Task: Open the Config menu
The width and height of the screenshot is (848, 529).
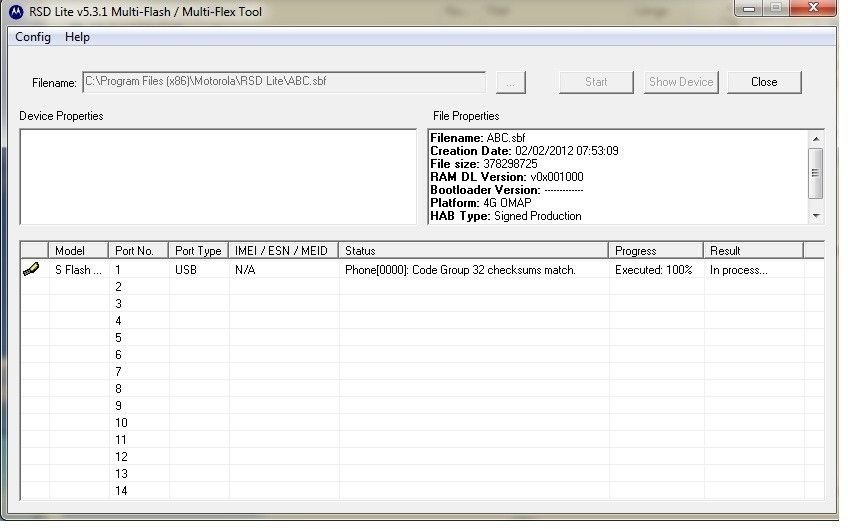Action: coord(33,37)
